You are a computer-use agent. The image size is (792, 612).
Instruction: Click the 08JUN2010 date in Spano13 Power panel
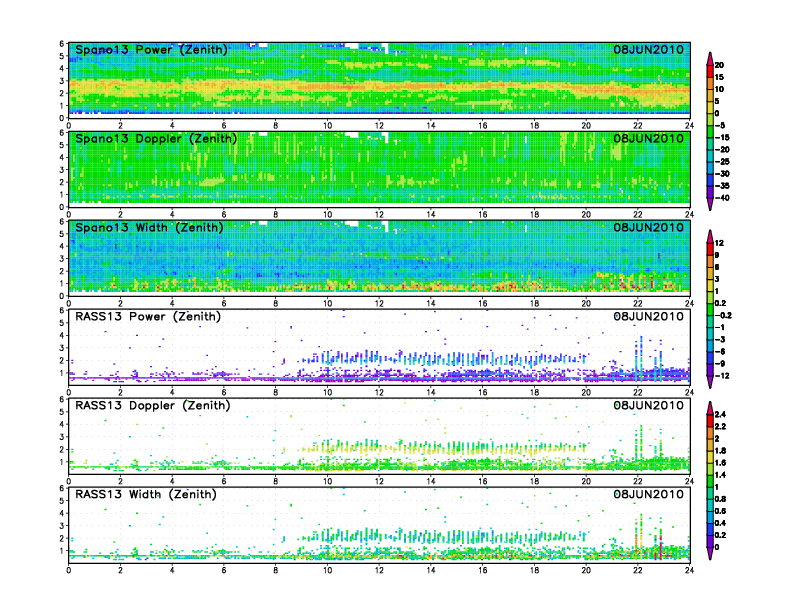[649, 50]
